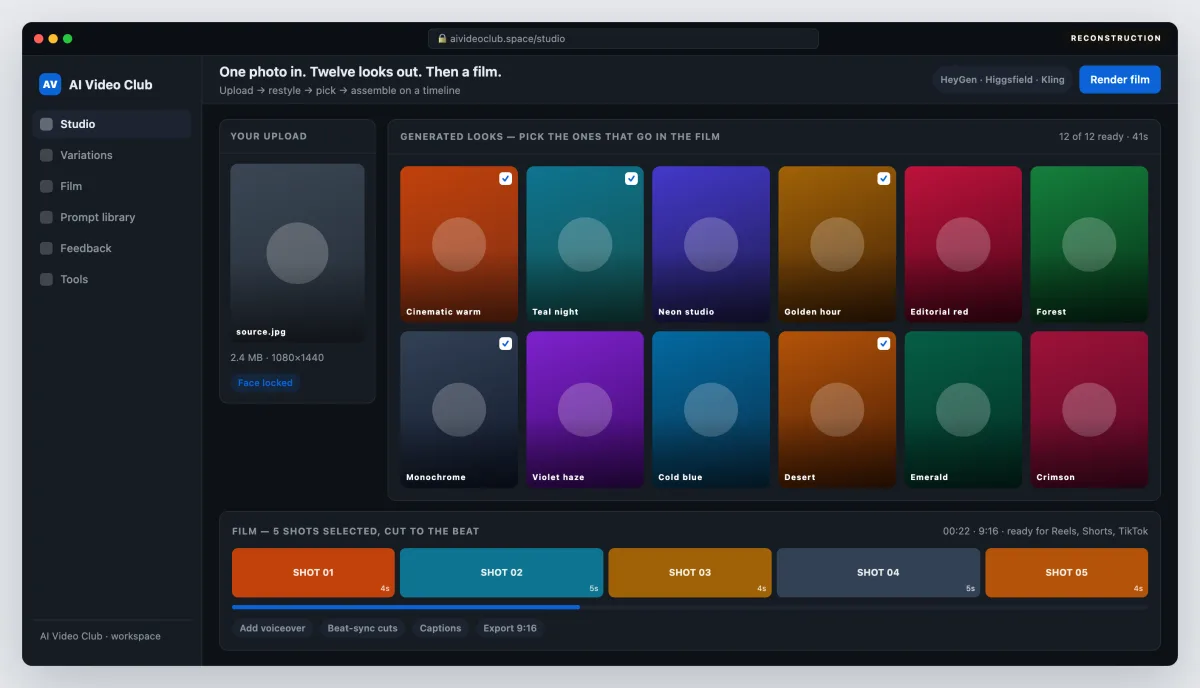This screenshot has height=688, width=1200.
Task: Open the source.jpg upload thumbnail
Action: (297, 253)
